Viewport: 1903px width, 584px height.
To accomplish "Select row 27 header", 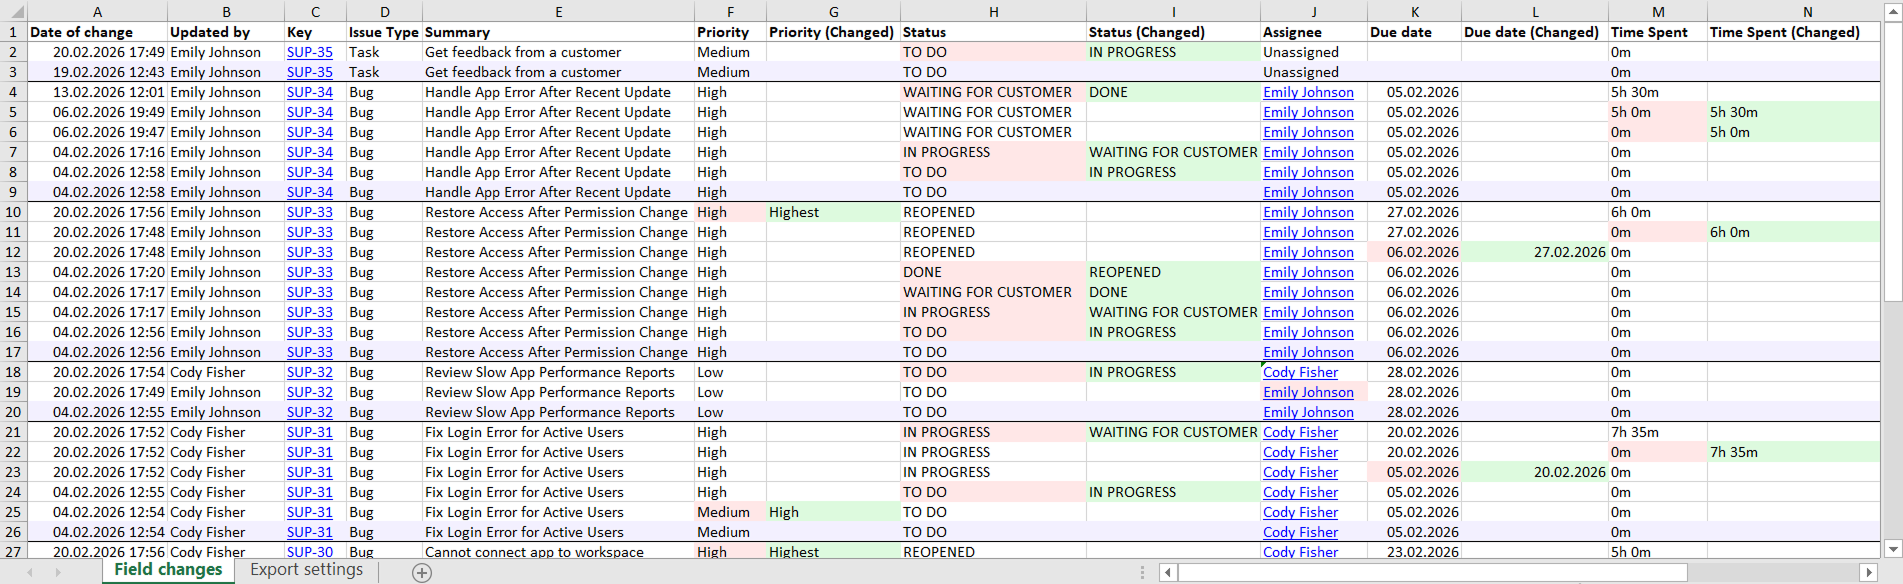I will click(13, 551).
